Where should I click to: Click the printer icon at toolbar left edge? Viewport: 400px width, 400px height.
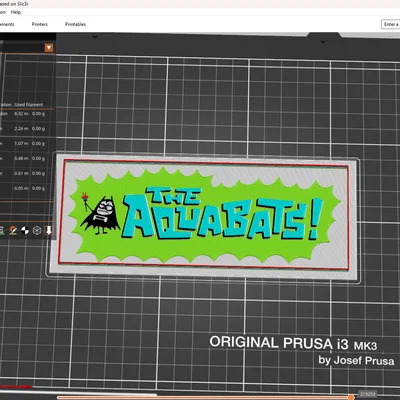click(1, 230)
